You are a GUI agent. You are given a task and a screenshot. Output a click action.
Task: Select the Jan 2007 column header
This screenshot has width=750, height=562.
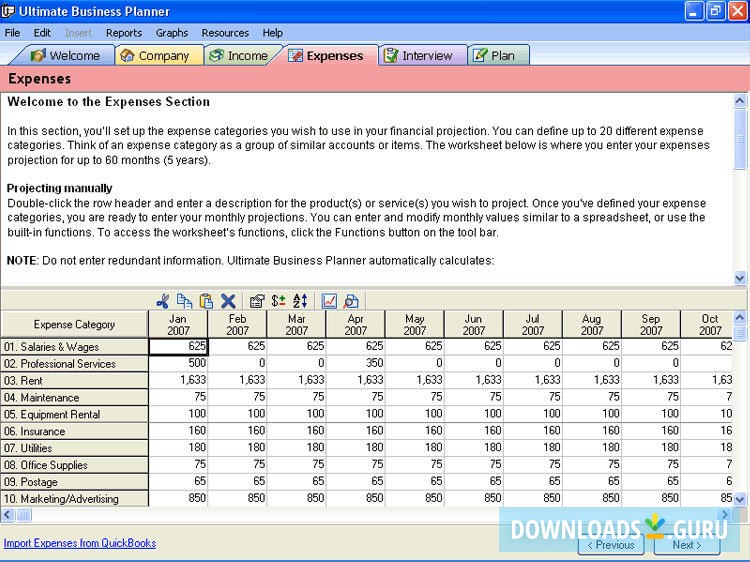[x=178, y=324]
